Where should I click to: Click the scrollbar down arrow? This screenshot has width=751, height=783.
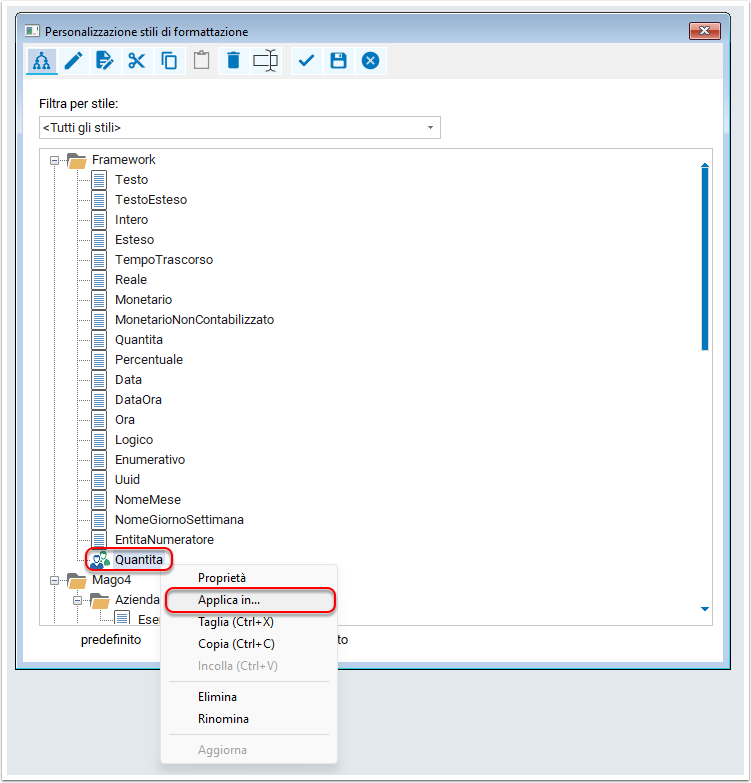(x=705, y=609)
